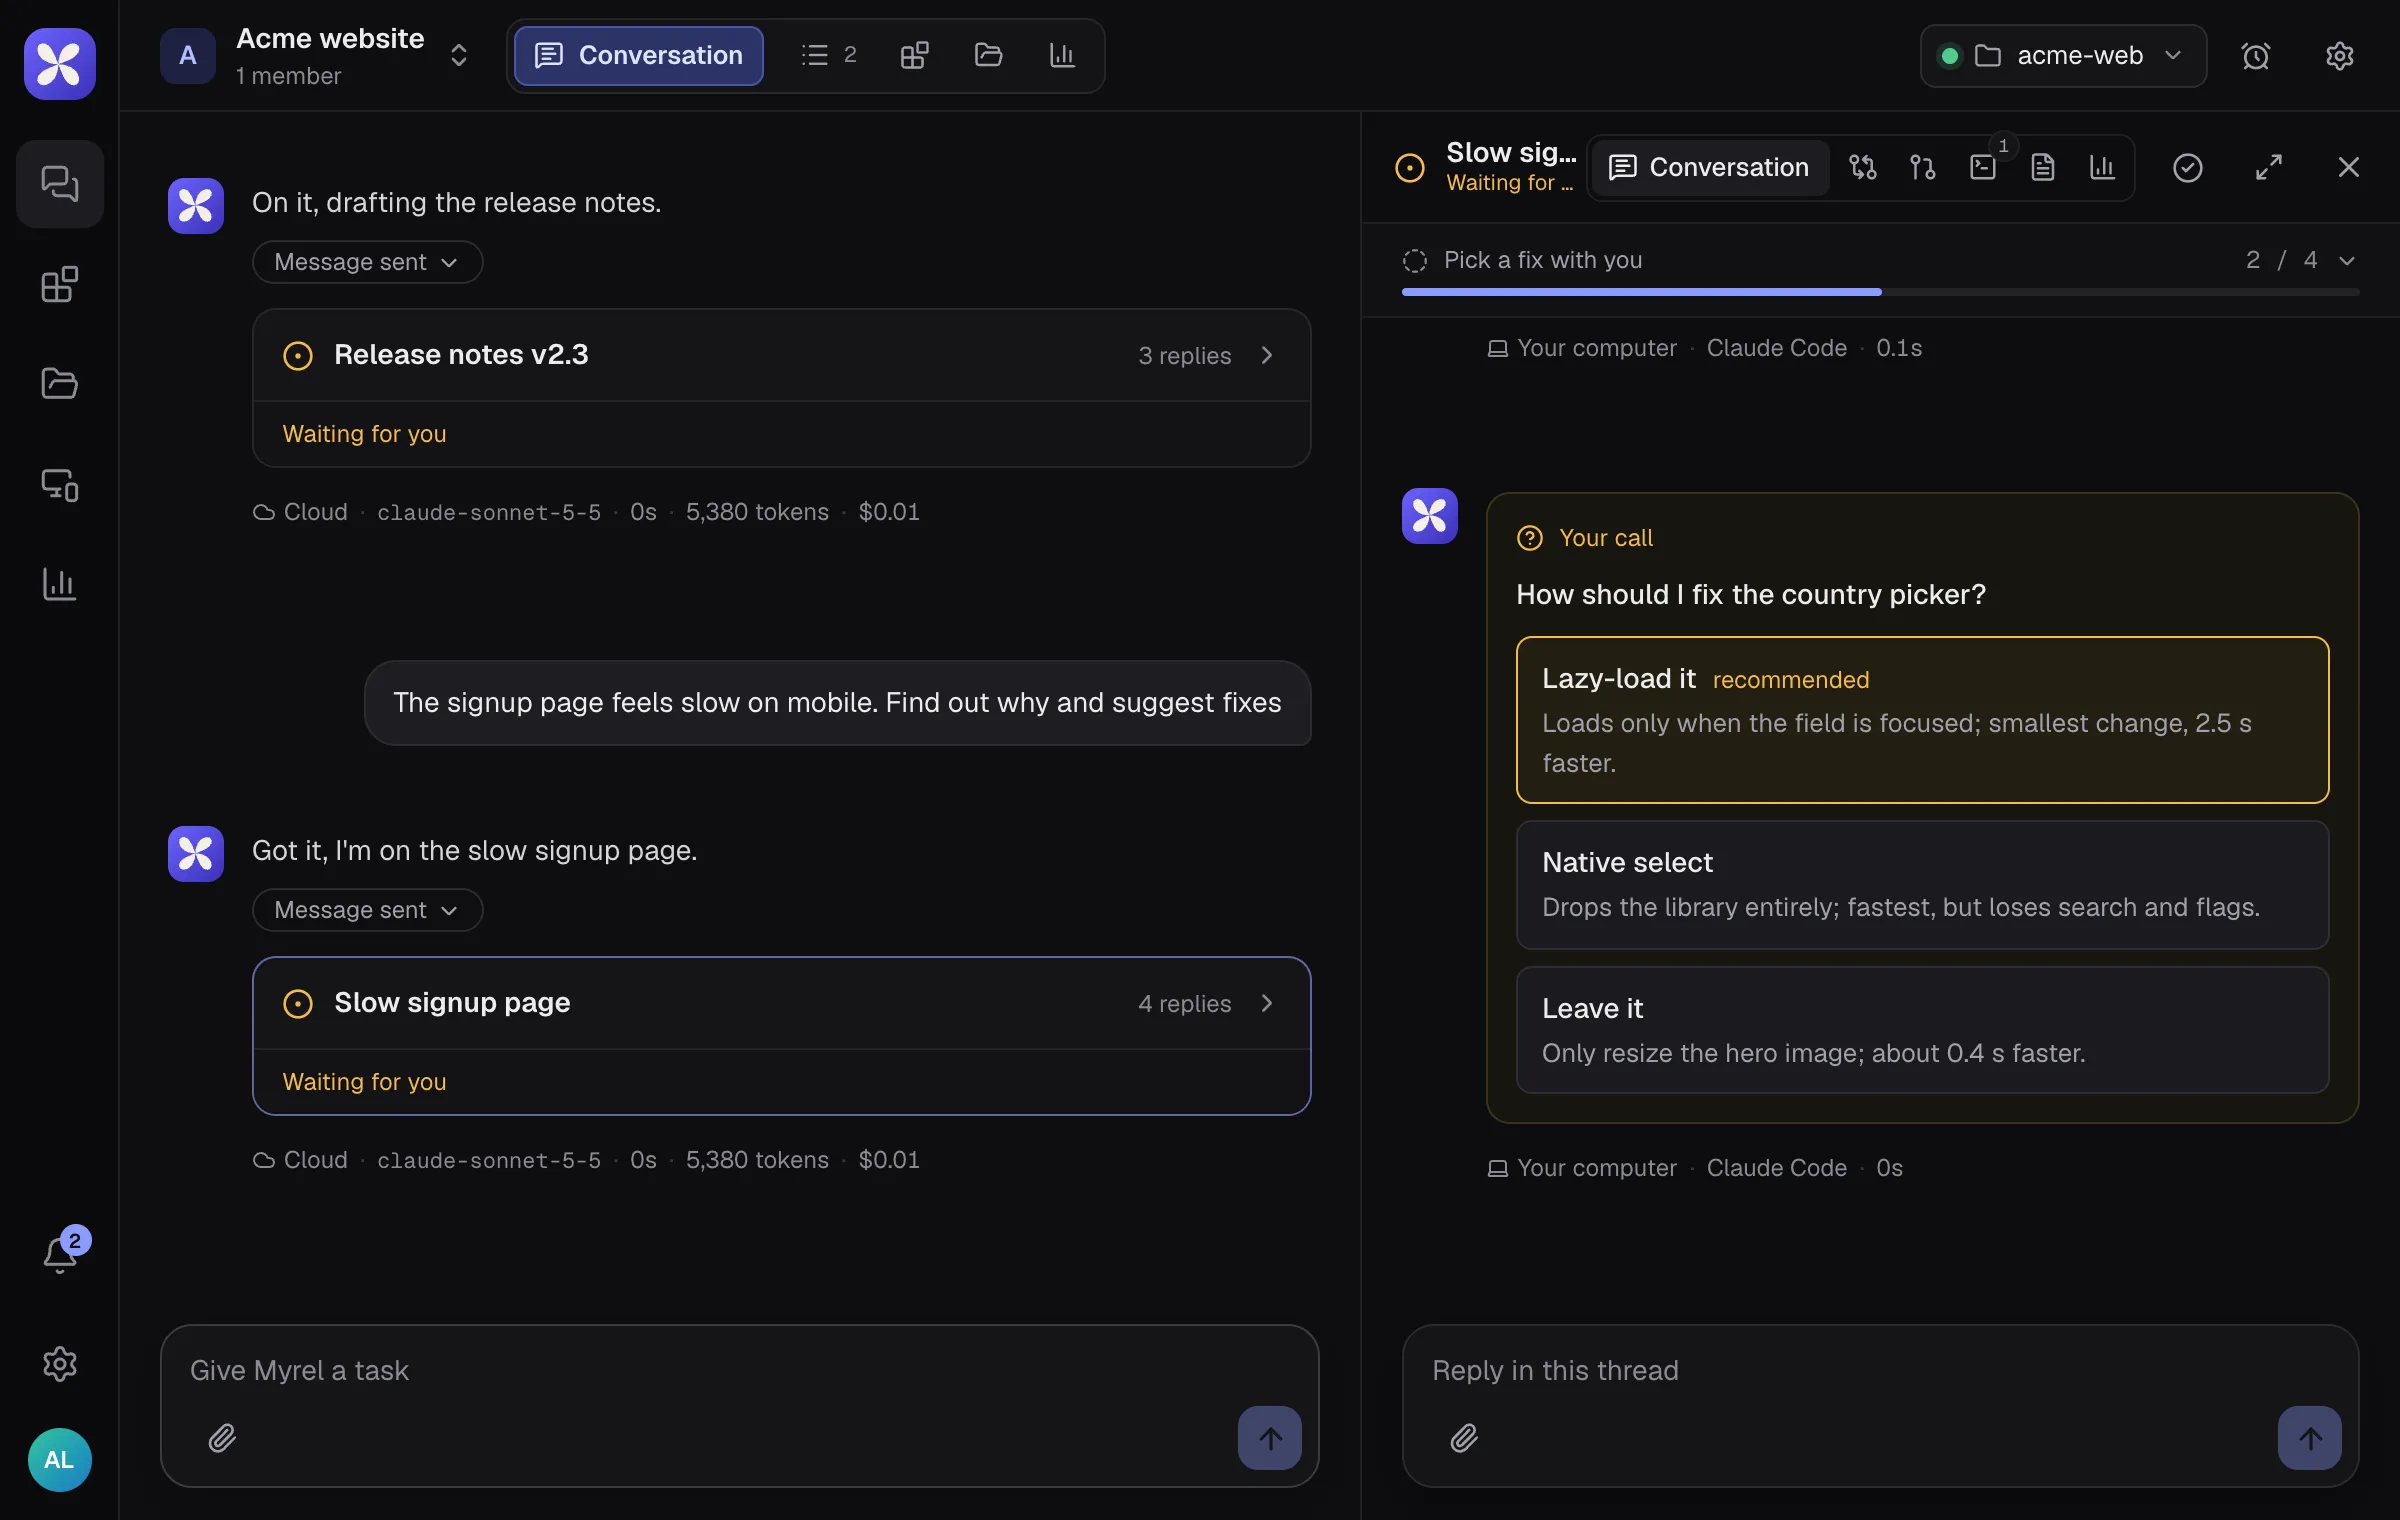
Task: Select the thread panel Conversation tab
Action: (x=1710, y=167)
